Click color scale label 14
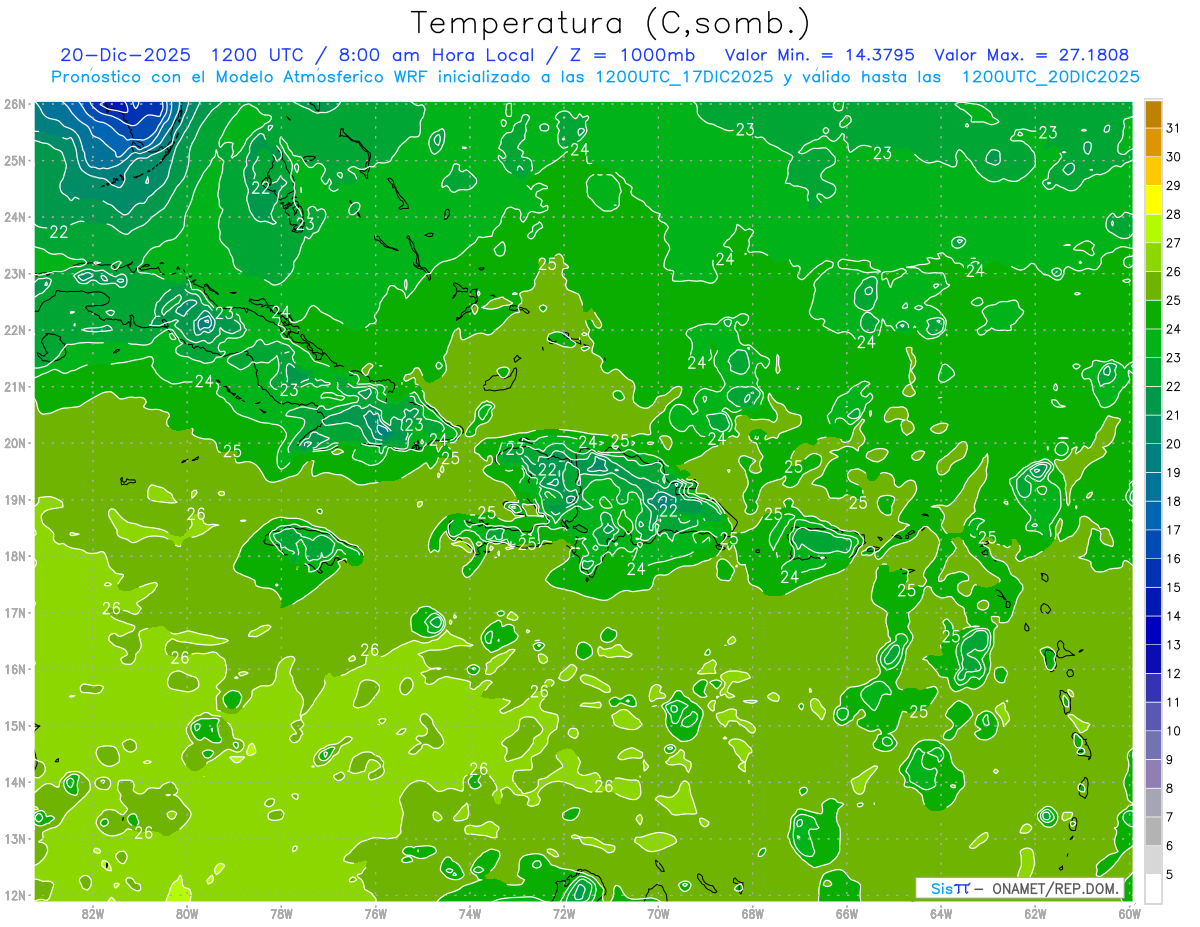This screenshot has height=927, width=1200. pos(1173,616)
